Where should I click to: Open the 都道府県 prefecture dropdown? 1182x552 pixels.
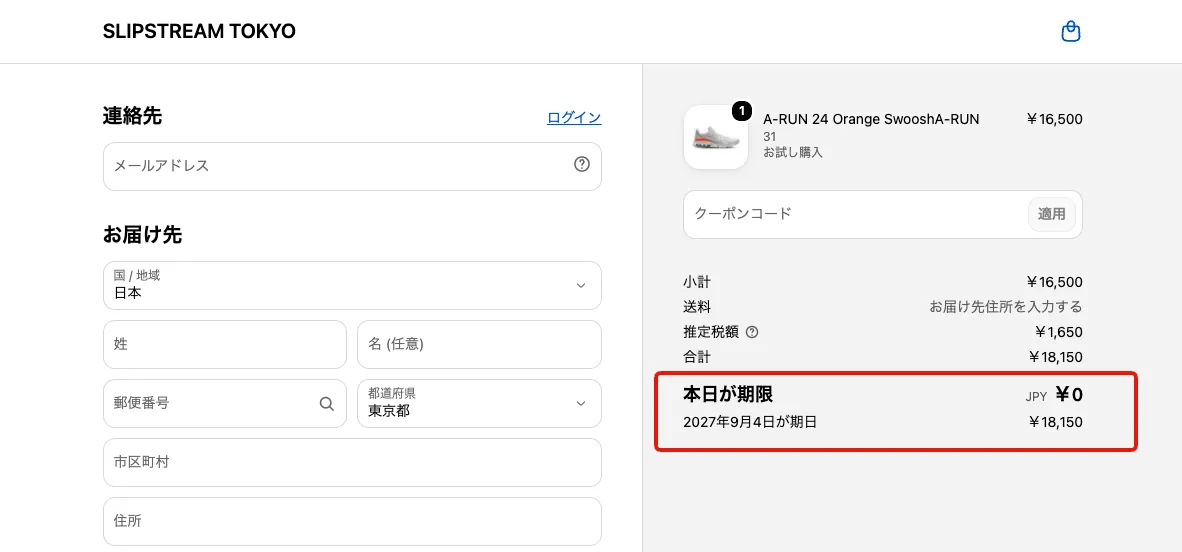tap(479, 403)
